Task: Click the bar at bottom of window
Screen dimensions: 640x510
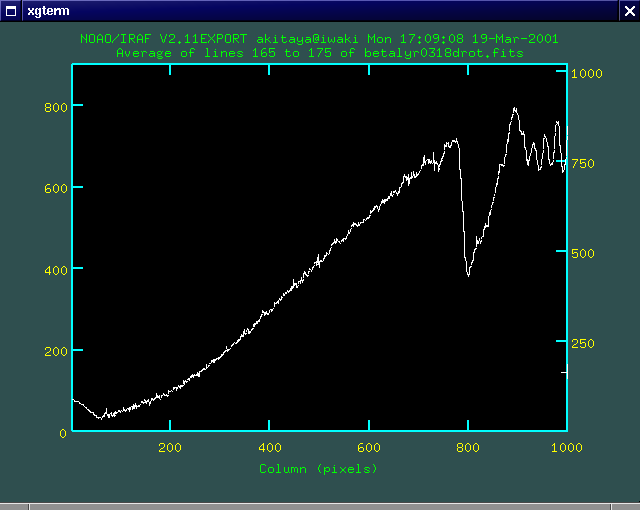Action: click(x=320, y=506)
